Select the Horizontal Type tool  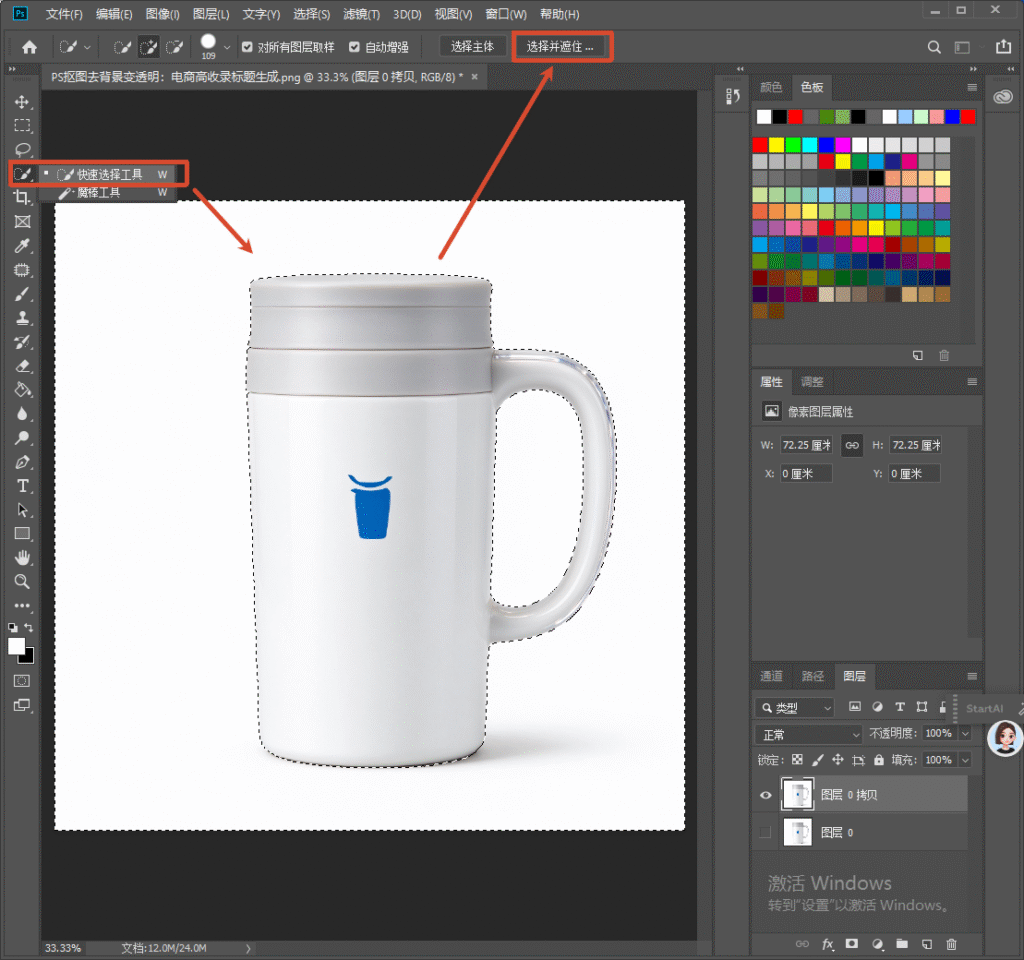[x=22, y=486]
